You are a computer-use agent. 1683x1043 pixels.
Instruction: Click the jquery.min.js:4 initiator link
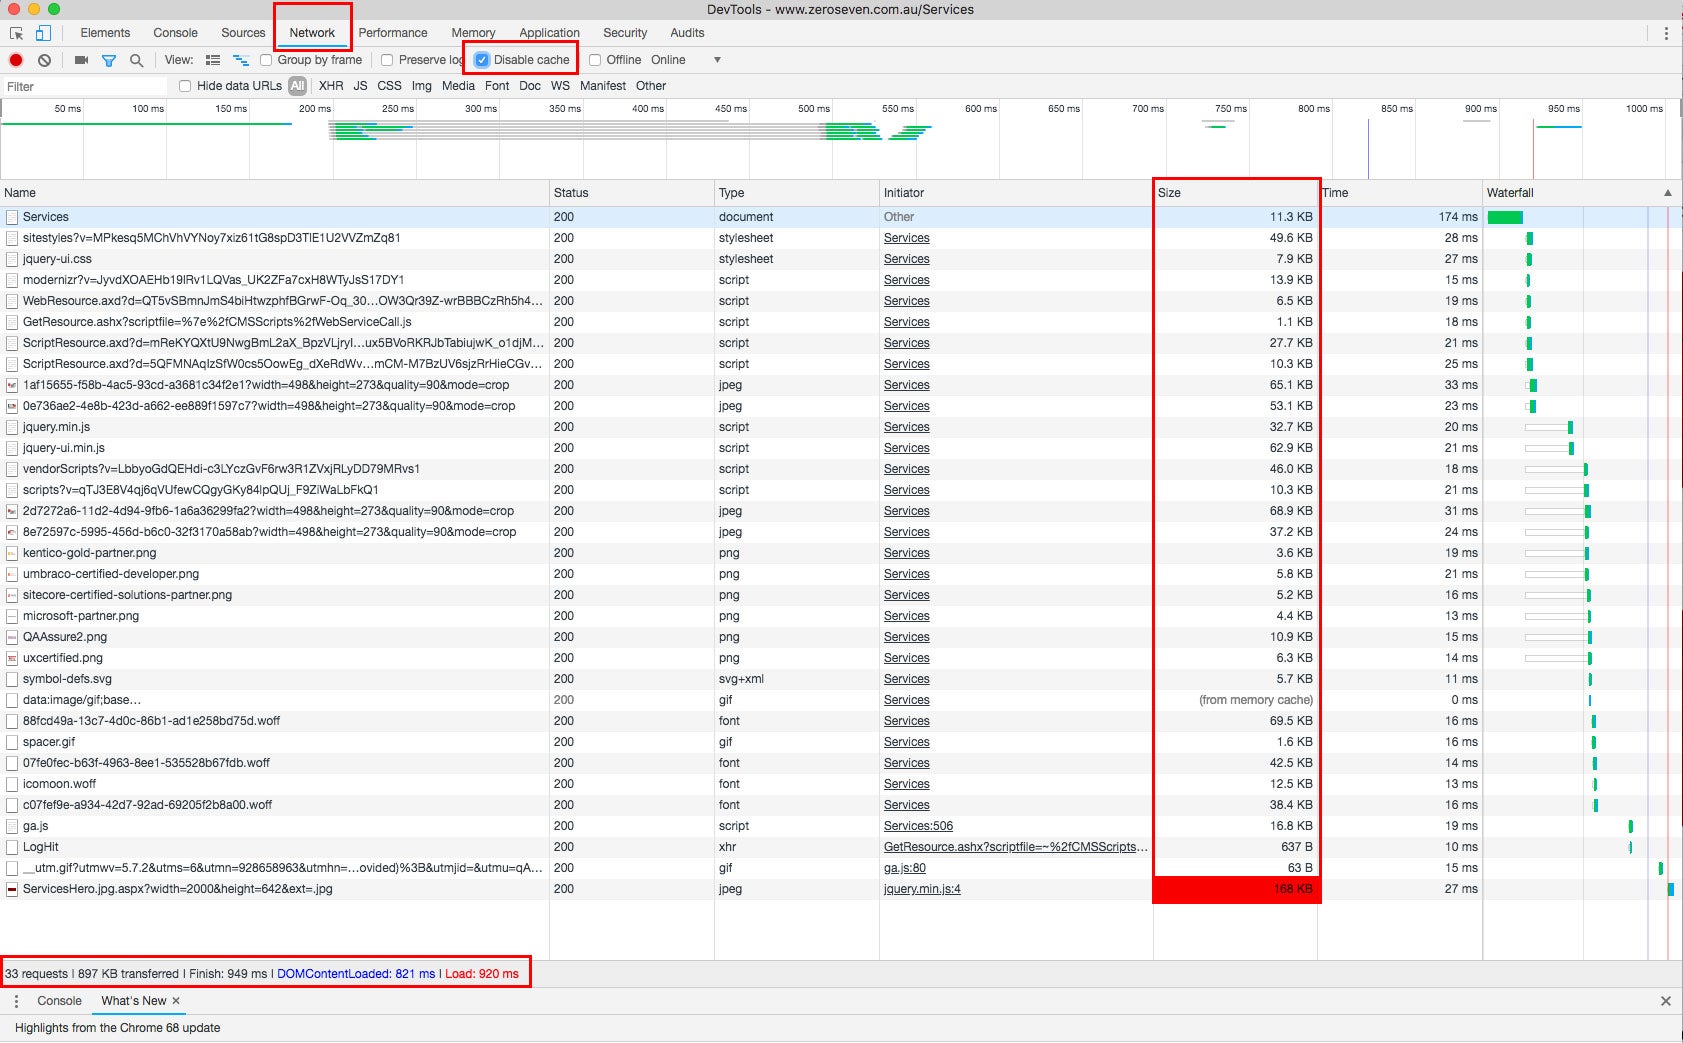point(921,889)
